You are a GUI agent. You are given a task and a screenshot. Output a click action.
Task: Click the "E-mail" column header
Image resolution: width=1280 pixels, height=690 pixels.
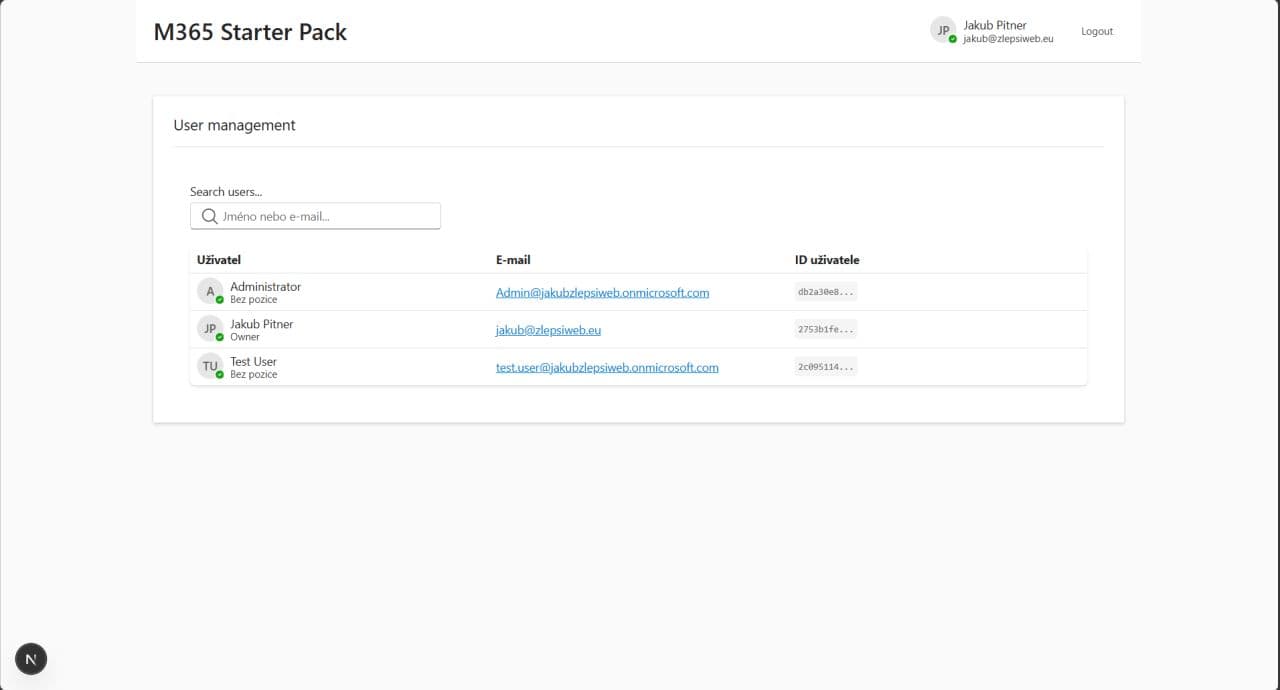tap(513, 260)
